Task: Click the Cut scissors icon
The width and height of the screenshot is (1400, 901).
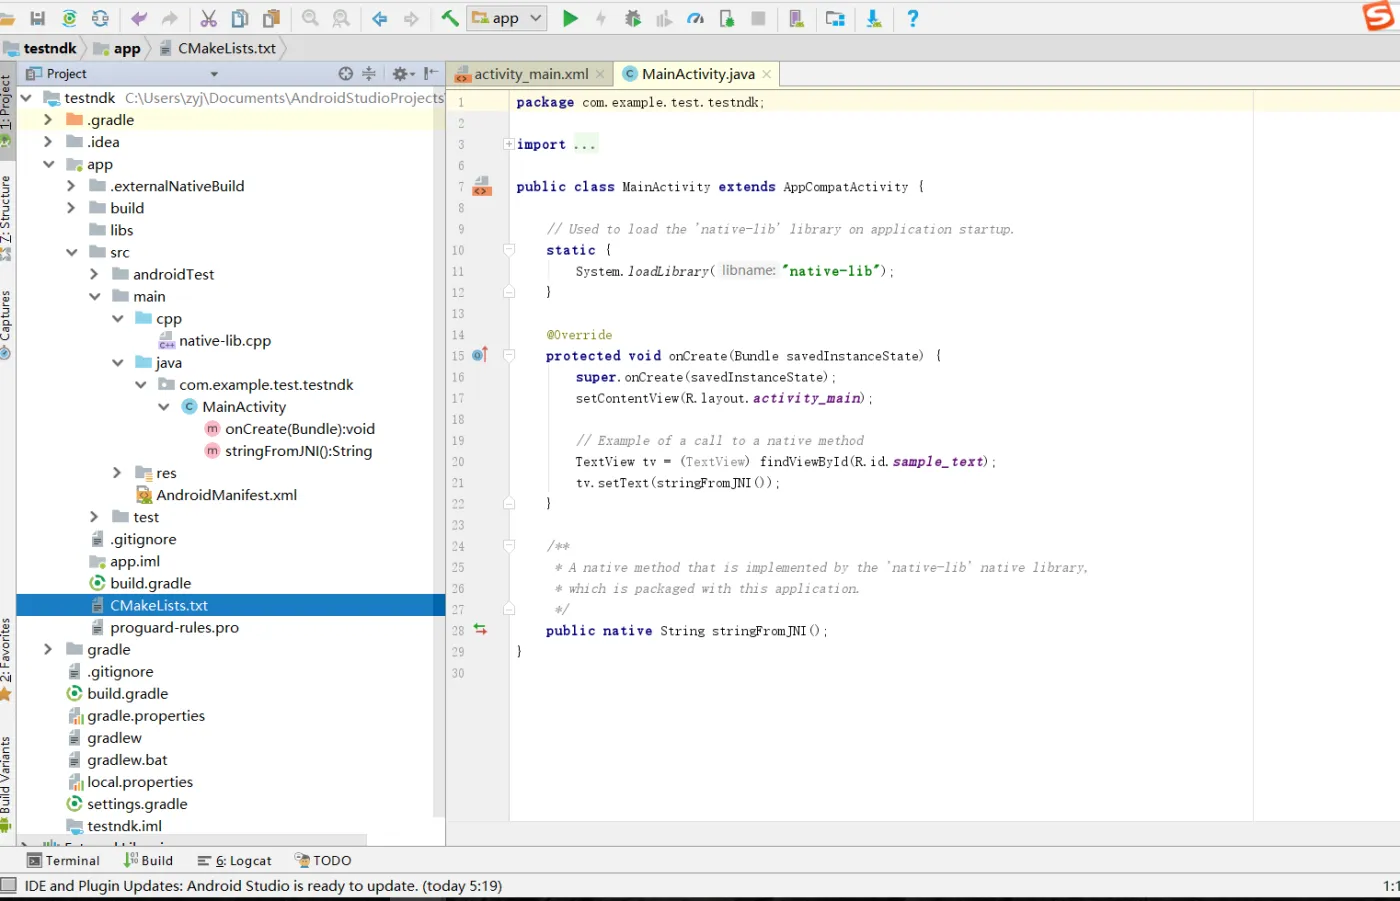Action: (209, 18)
